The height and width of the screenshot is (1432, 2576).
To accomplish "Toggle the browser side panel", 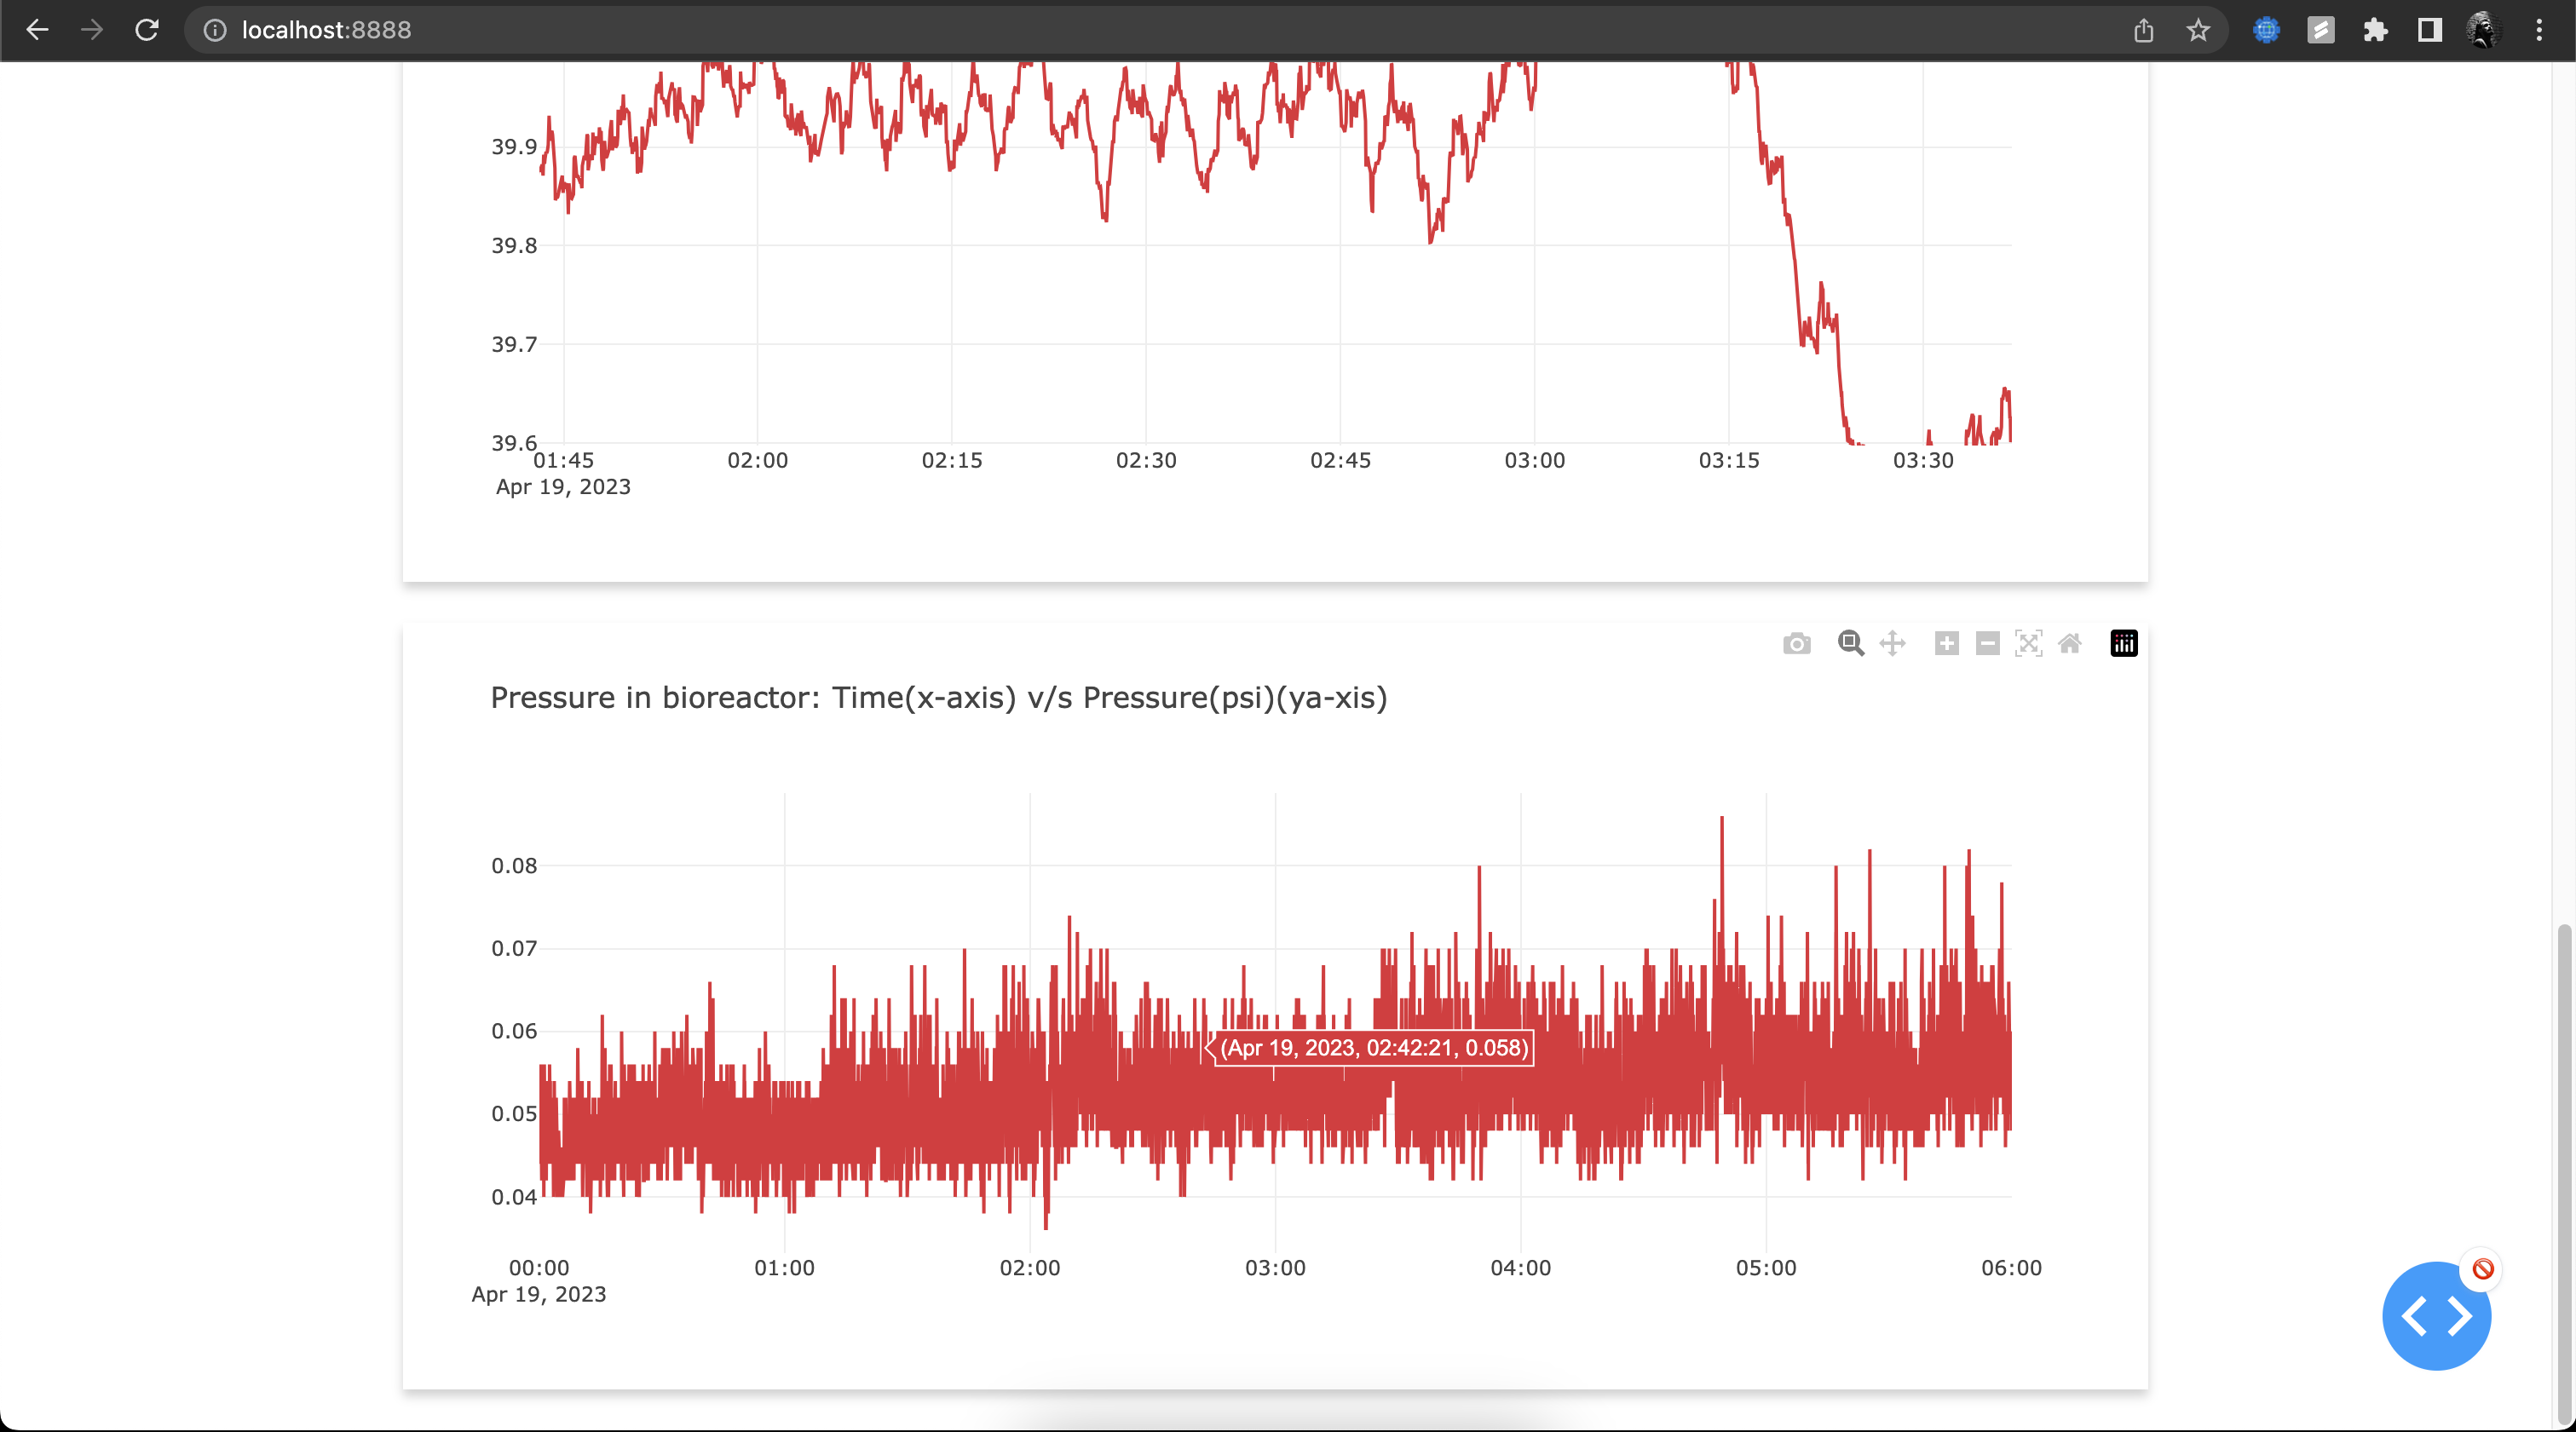I will point(2429,30).
